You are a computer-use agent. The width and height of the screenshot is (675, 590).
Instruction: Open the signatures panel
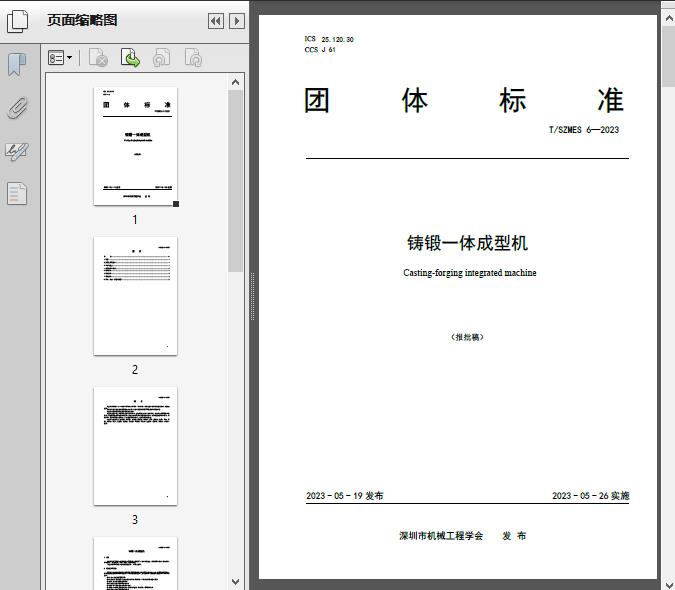[x=17, y=151]
